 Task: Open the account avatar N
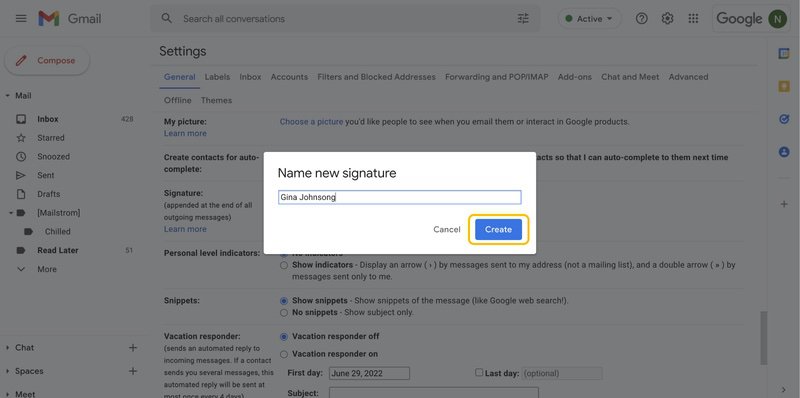tap(778, 19)
